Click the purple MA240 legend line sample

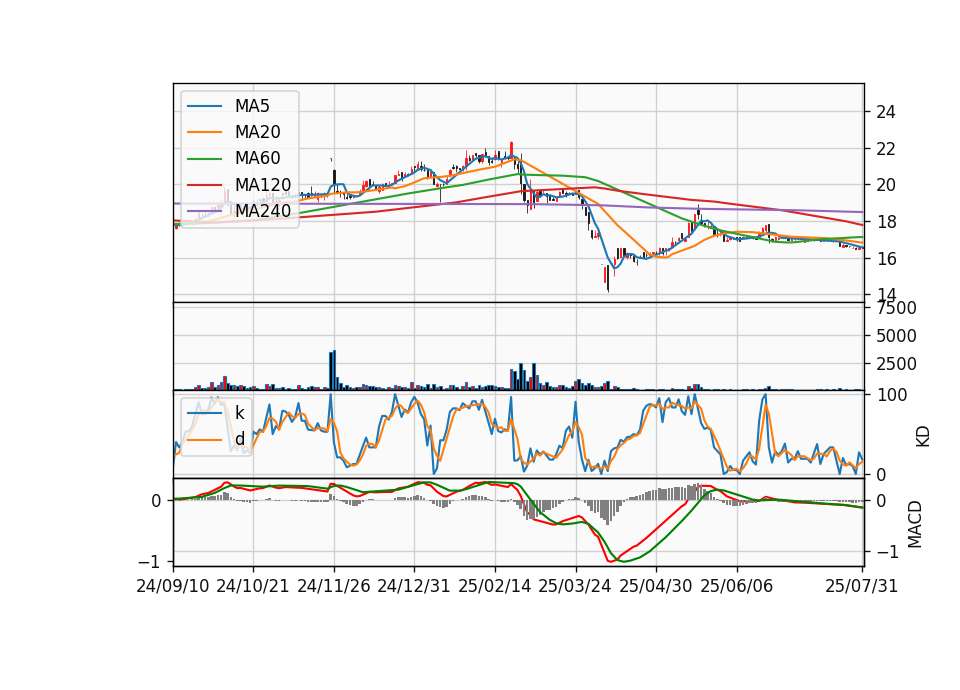204,211
